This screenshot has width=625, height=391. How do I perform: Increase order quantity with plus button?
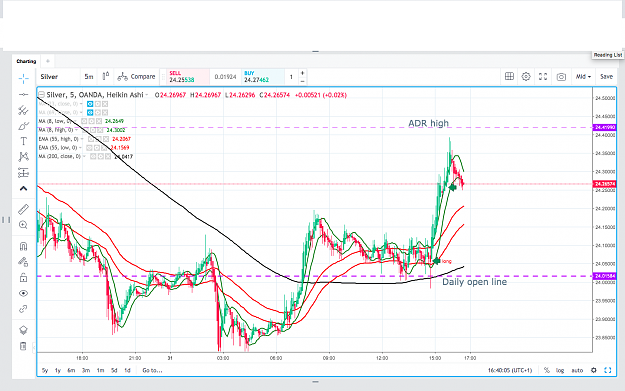(x=302, y=73)
